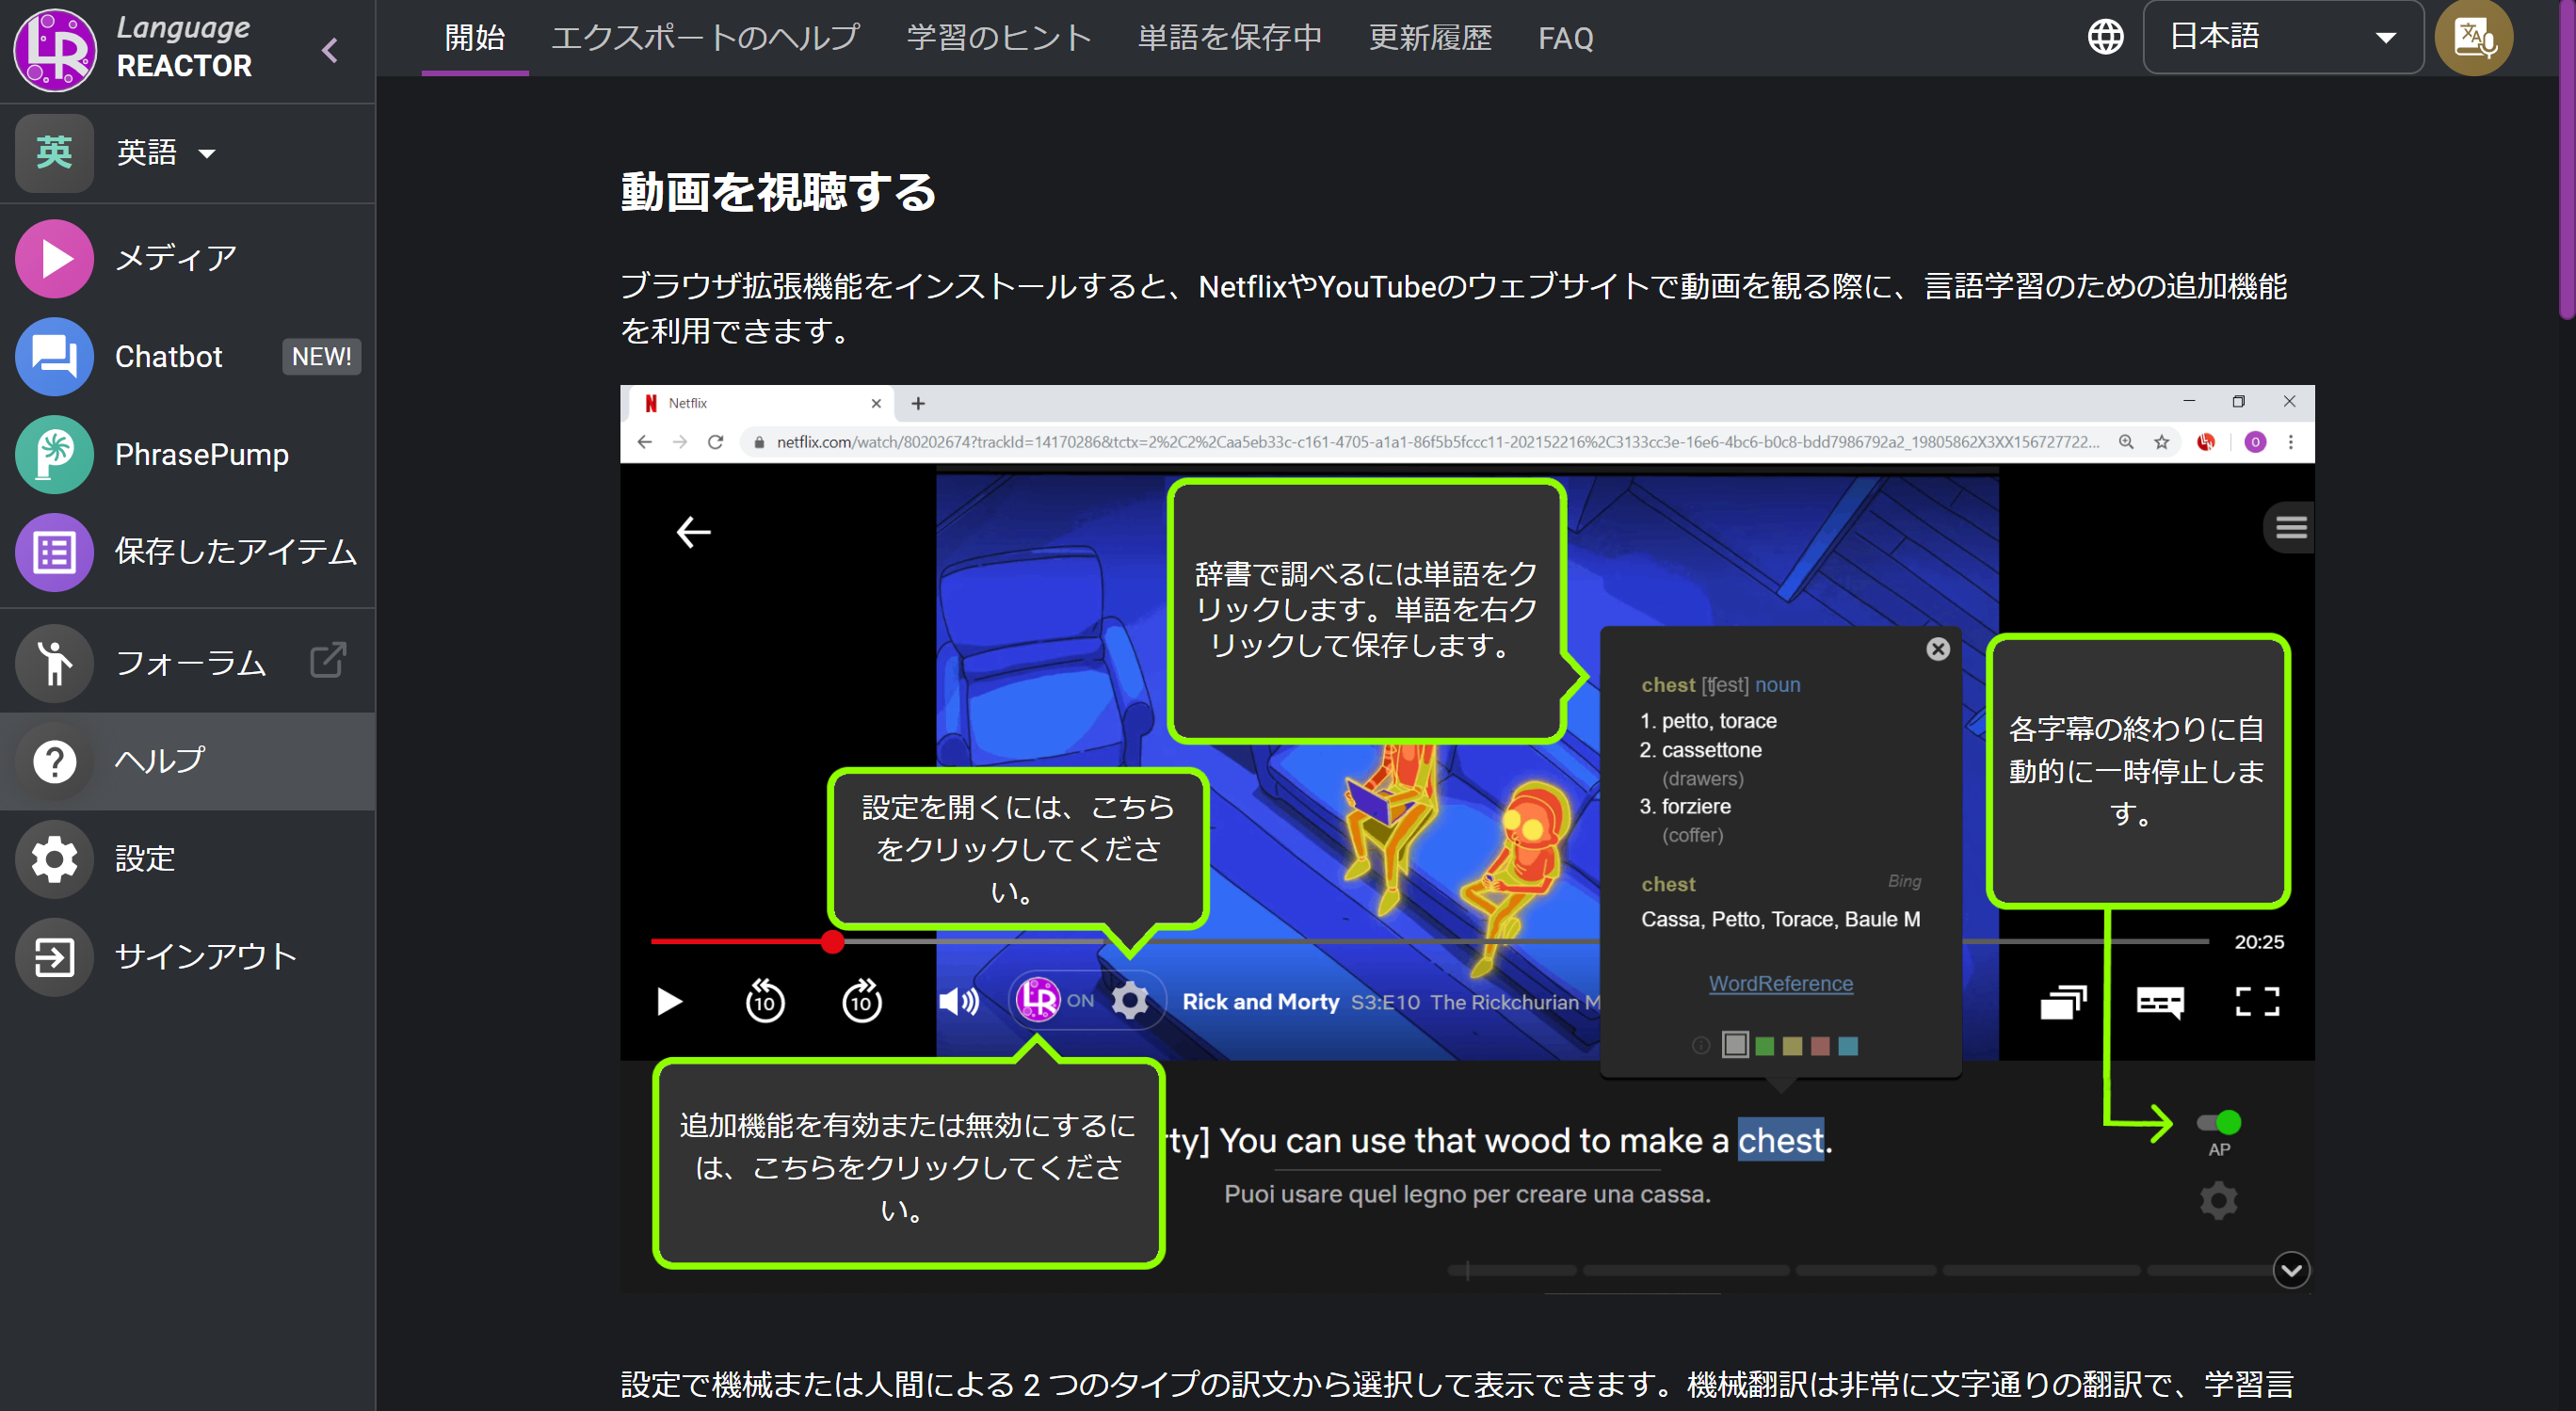Click the browser three-dot menu in the image
The width and height of the screenshot is (2576, 1411).
[x=2290, y=442]
